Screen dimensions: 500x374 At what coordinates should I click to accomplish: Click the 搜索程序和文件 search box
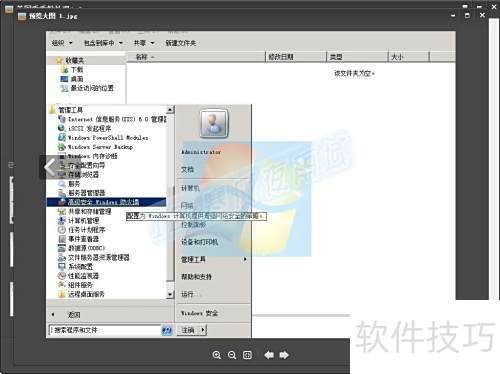click(x=105, y=330)
